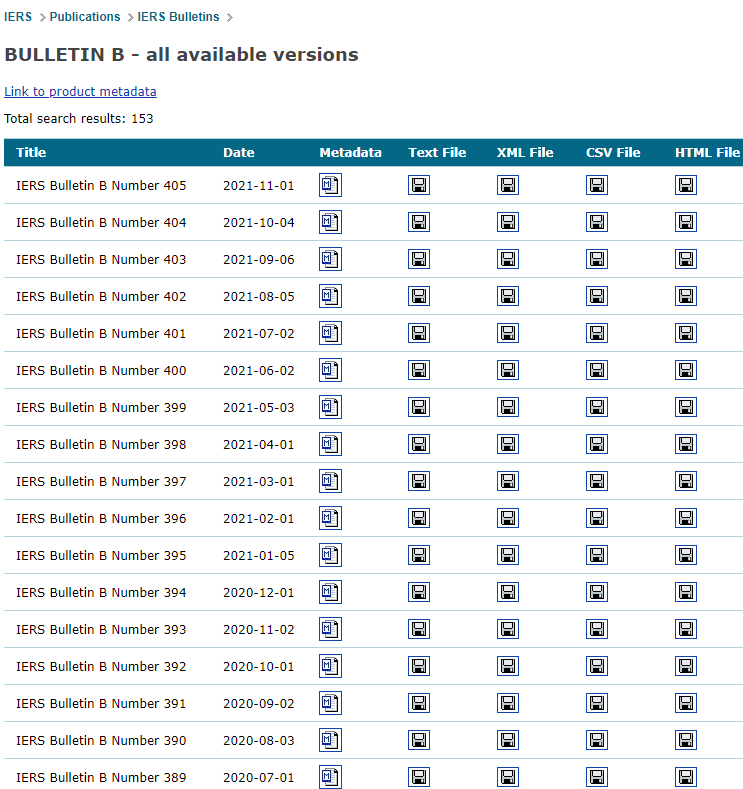Download HTML File for Bulletin Number 400
This screenshot has height=789, width=743.
tap(686, 370)
